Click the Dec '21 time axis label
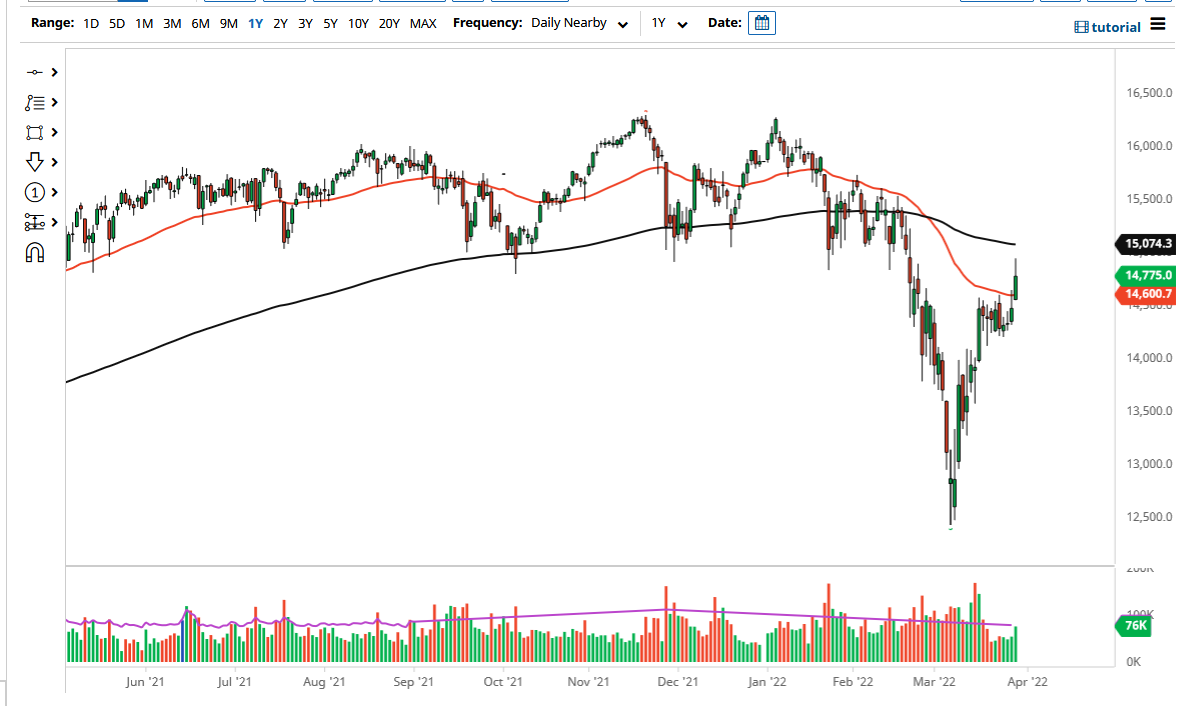Viewport: 1186px width, 706px height. coord(678,681)
